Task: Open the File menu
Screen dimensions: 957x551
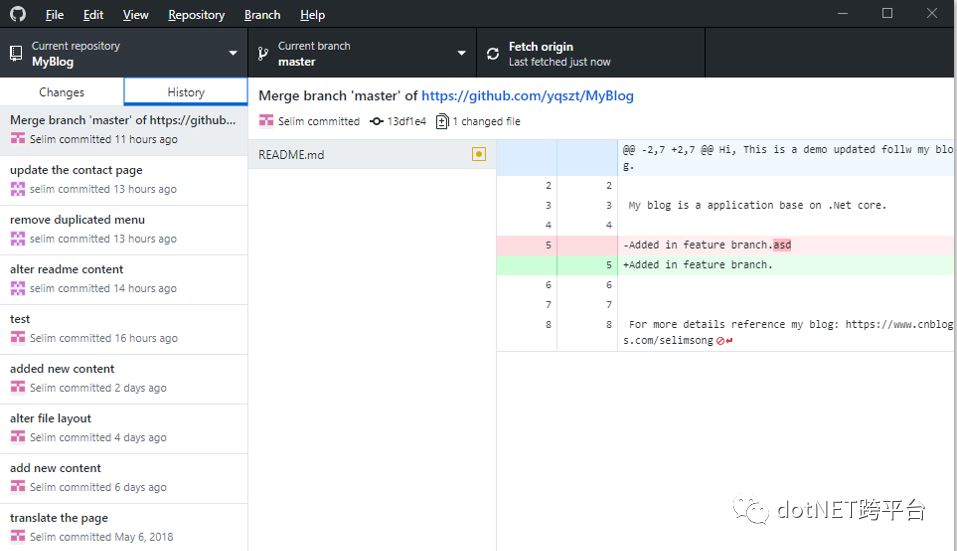Action: [x=54, y=15]
